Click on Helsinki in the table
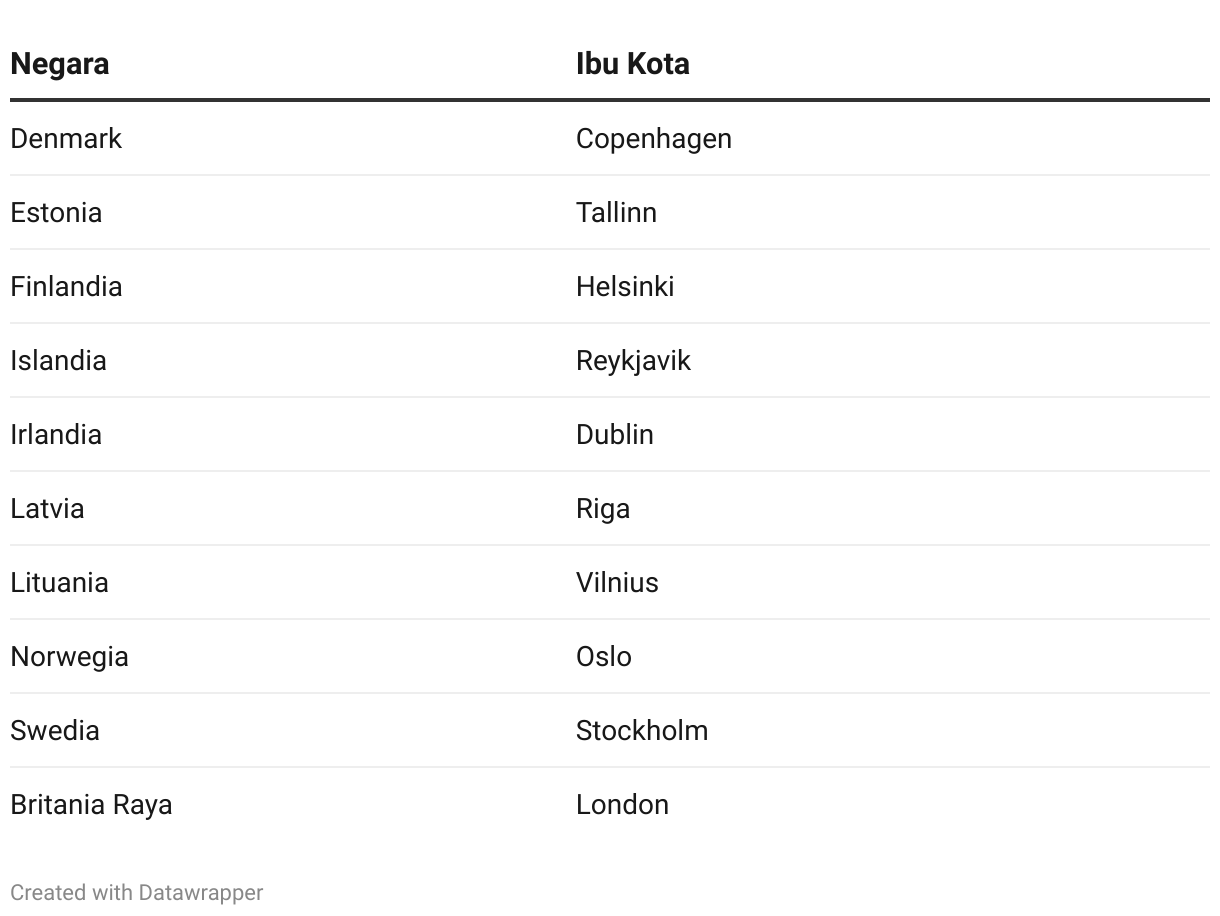 click(x=625, y=286)
